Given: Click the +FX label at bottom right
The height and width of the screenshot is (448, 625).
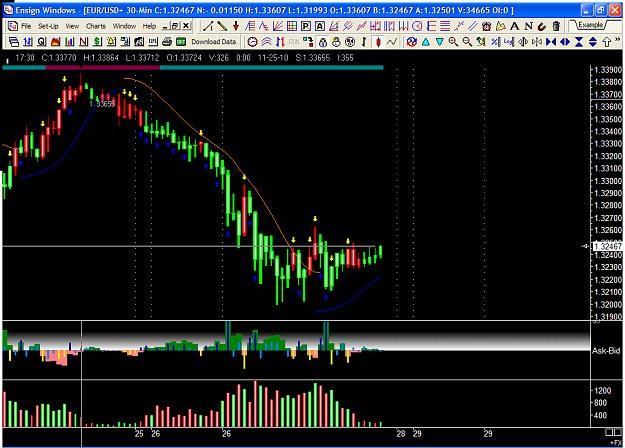Looking at the screenshot, I should 615,442.
